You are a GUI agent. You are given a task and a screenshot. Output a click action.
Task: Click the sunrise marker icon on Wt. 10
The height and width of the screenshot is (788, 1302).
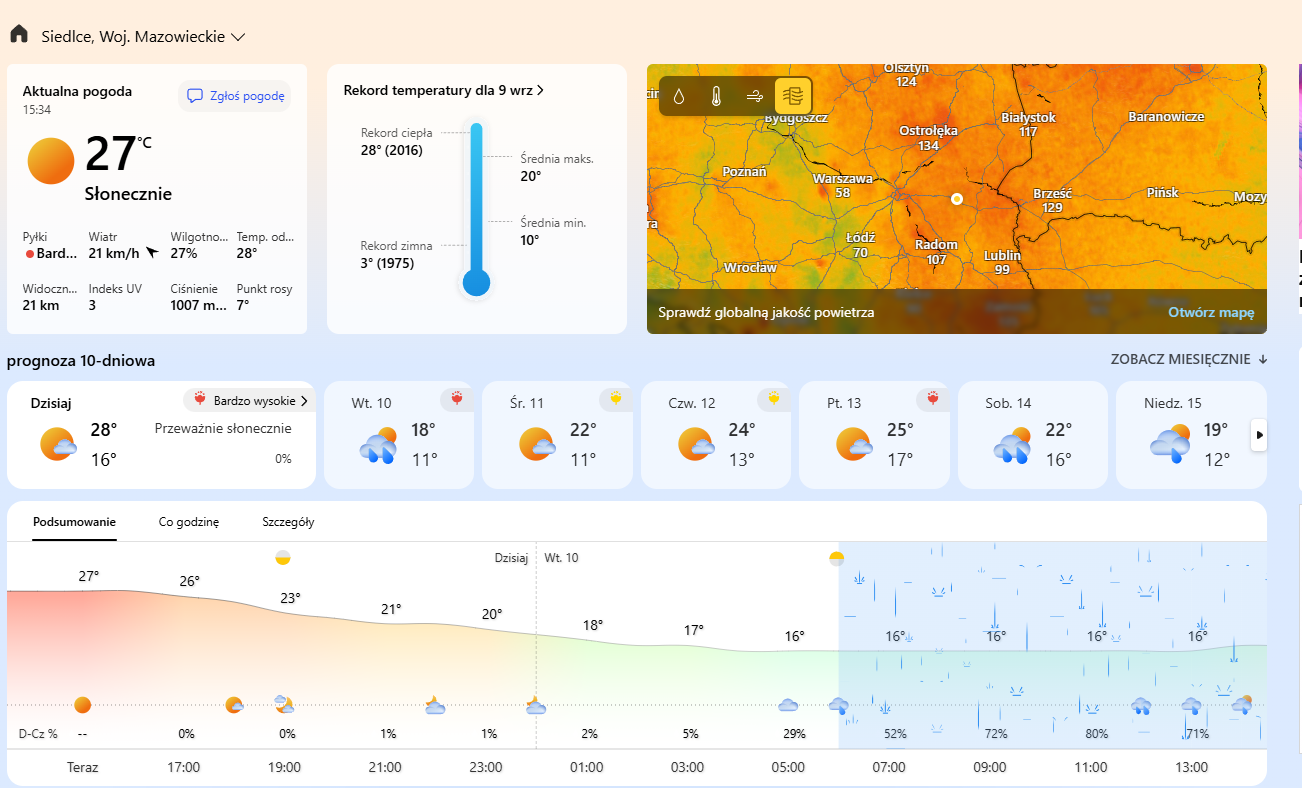(x=836, y=557)
